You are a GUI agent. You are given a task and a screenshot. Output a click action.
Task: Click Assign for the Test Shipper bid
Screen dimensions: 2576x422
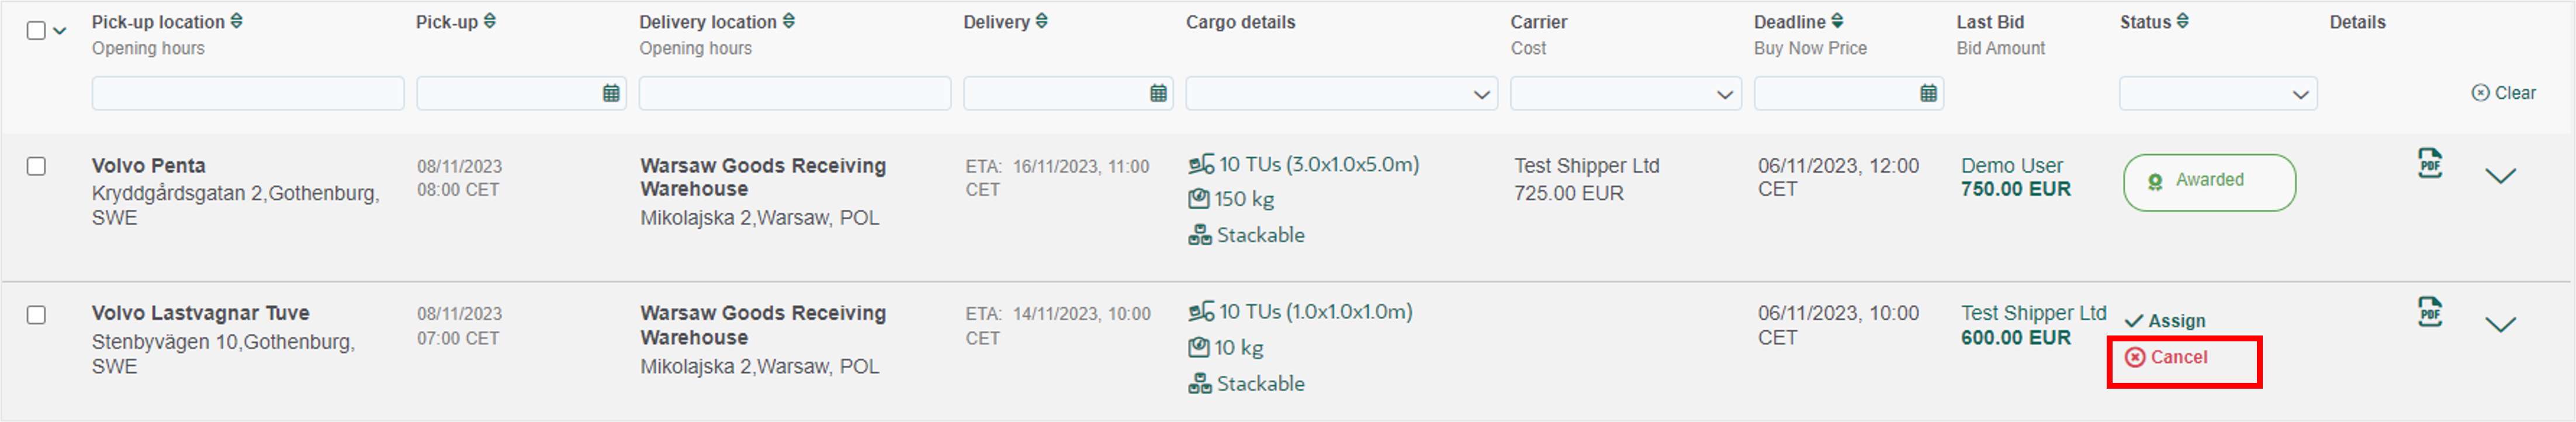2165,321
